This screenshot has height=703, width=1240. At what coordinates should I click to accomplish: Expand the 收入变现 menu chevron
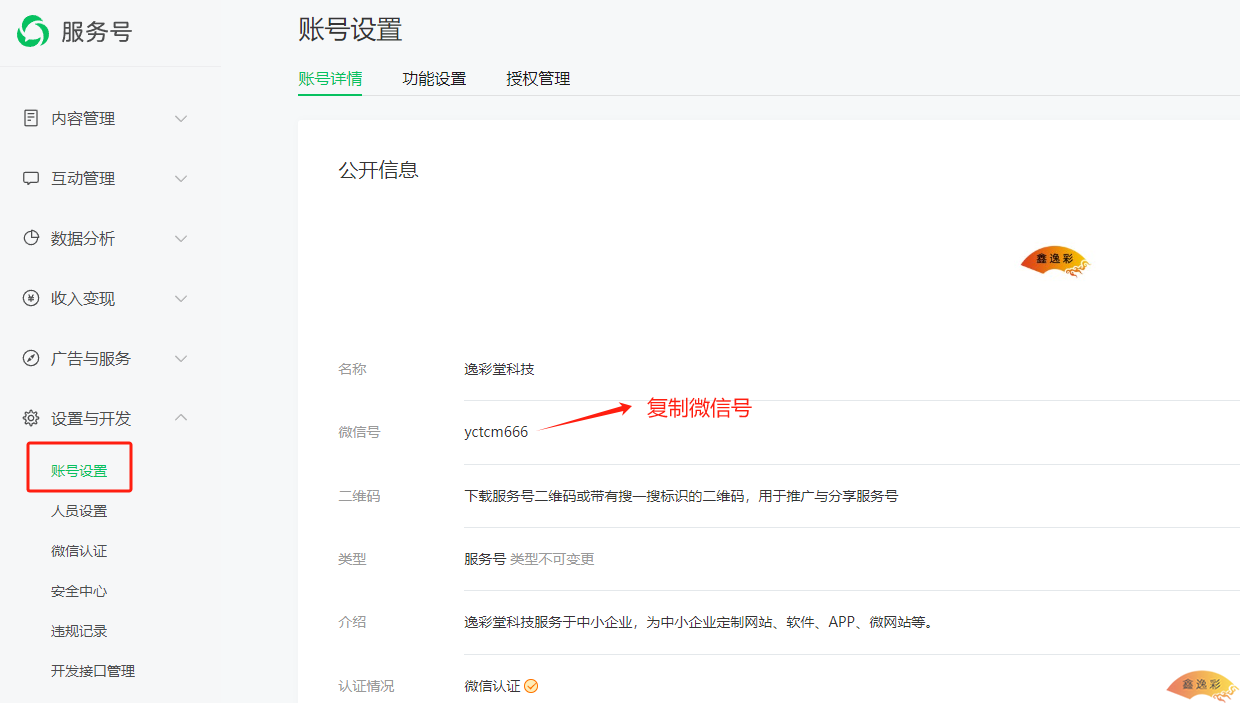(x=181, y=298)
